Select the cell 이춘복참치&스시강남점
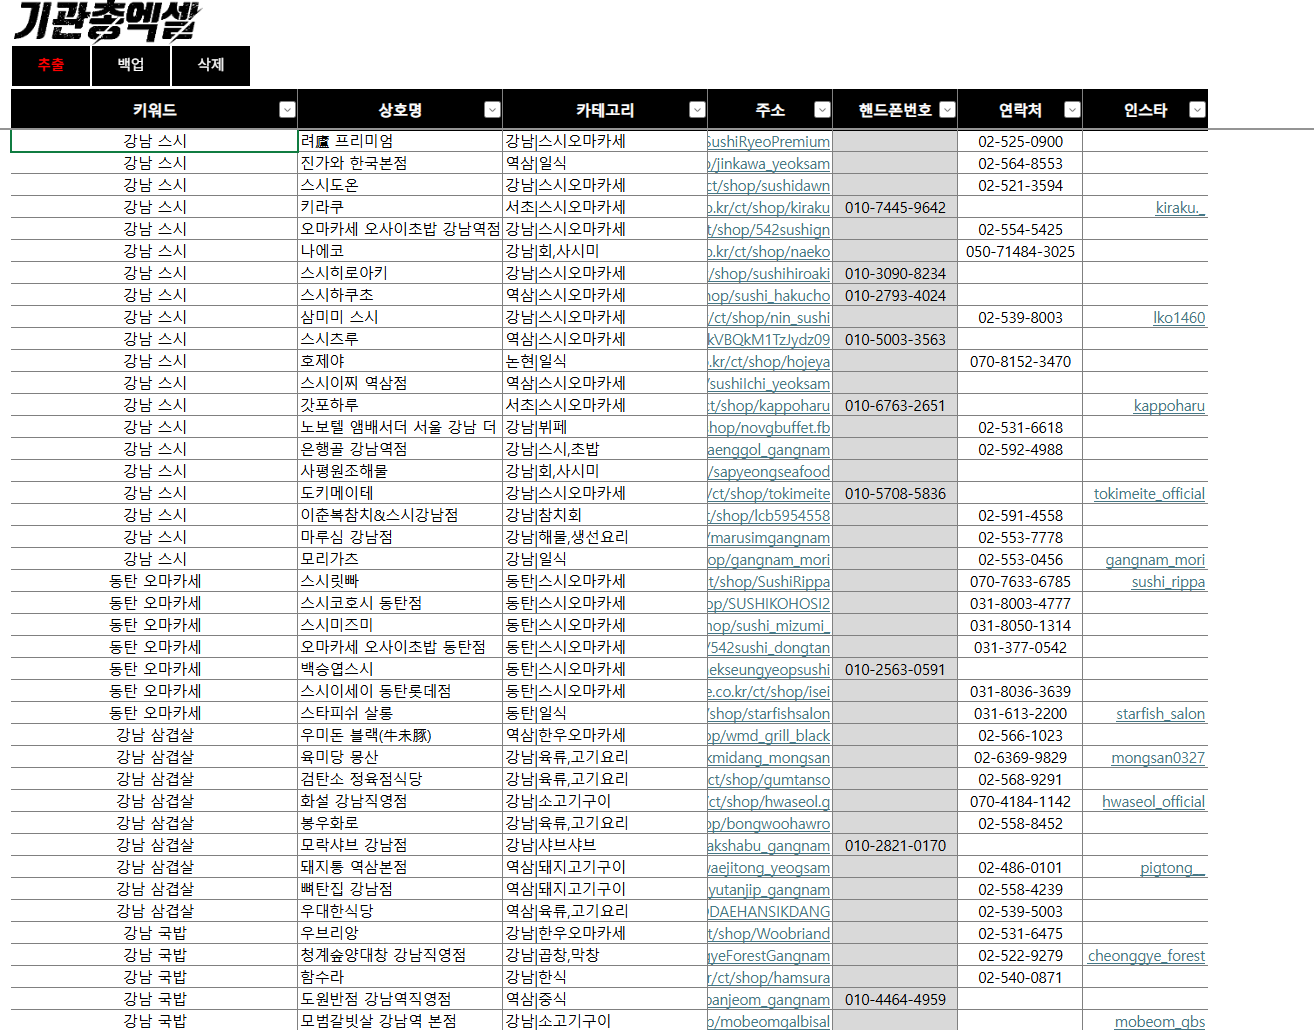 (400, 515)
